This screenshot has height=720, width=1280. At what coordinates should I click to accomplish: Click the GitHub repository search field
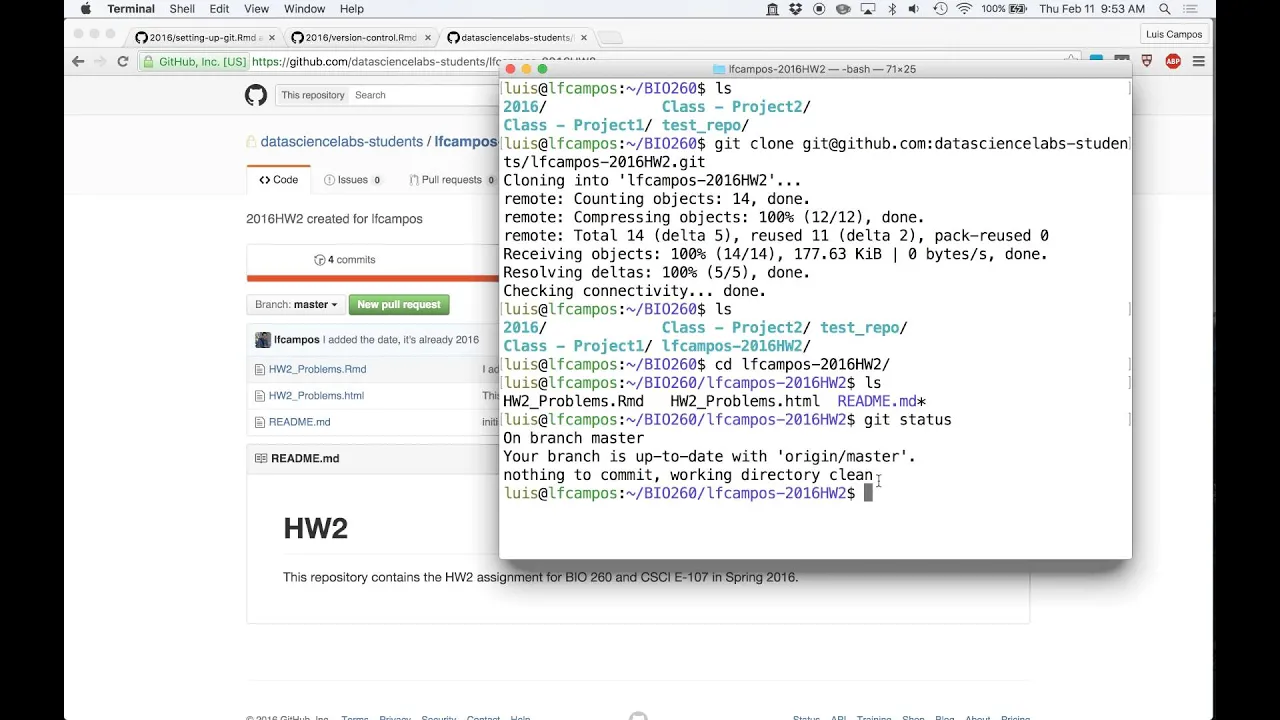(424, 95)
